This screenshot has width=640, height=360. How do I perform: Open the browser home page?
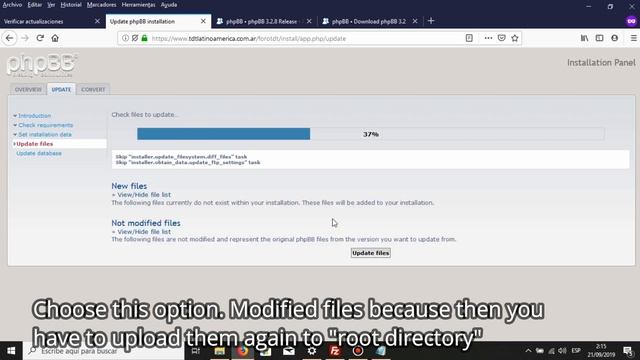(55, 38)
